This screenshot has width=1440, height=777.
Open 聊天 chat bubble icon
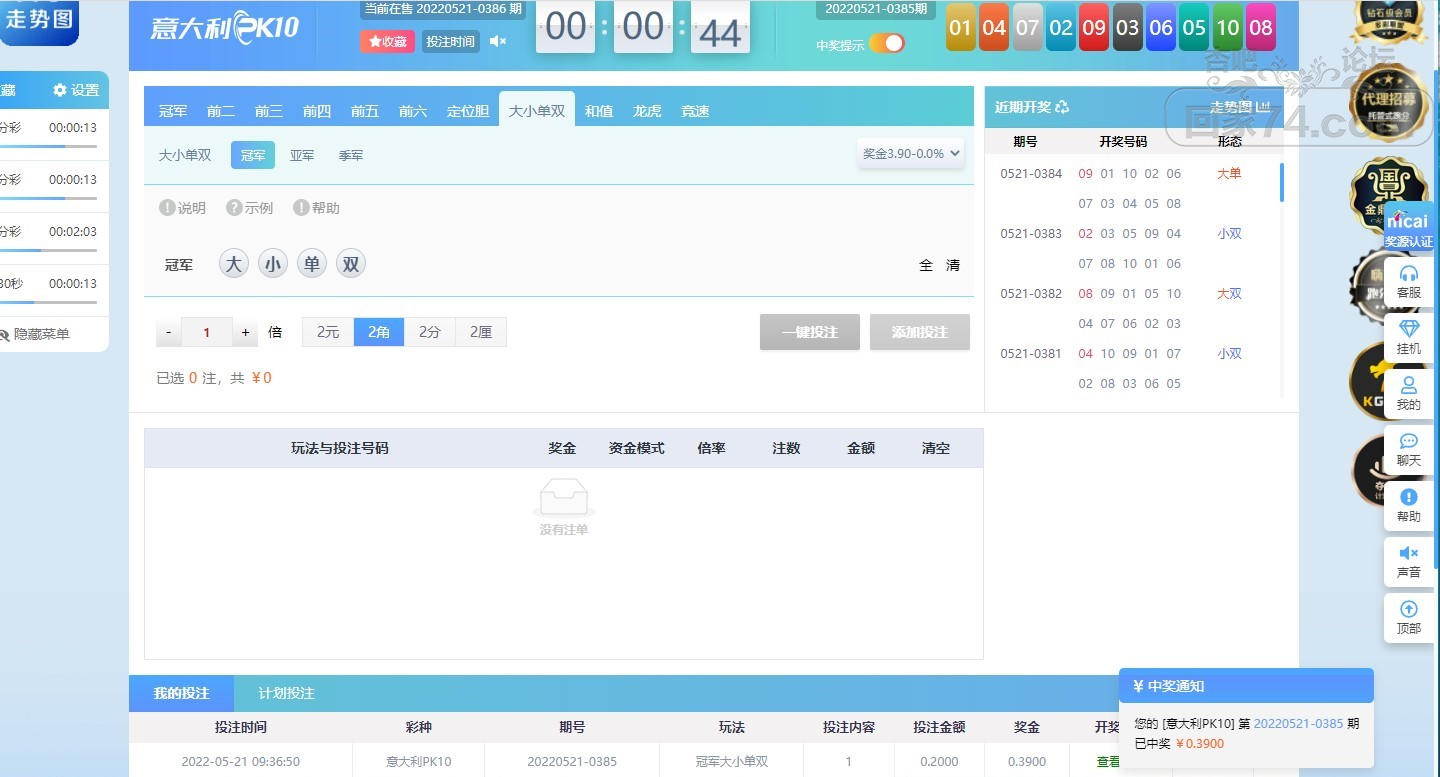(x=1409, y=441)
